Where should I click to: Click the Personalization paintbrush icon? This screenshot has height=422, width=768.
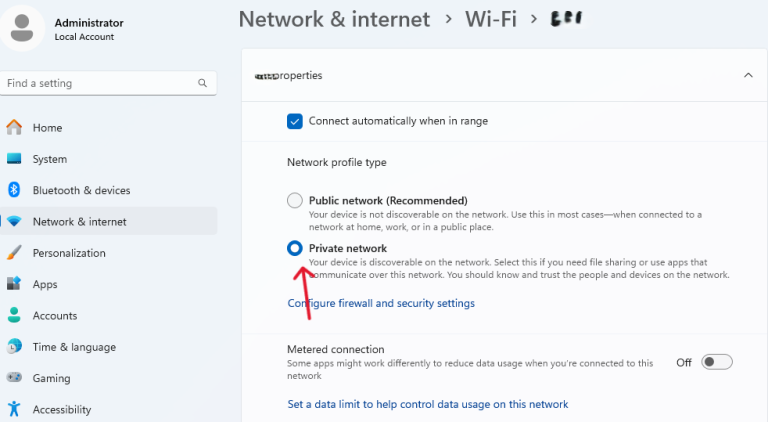click(x=14, y=253)
